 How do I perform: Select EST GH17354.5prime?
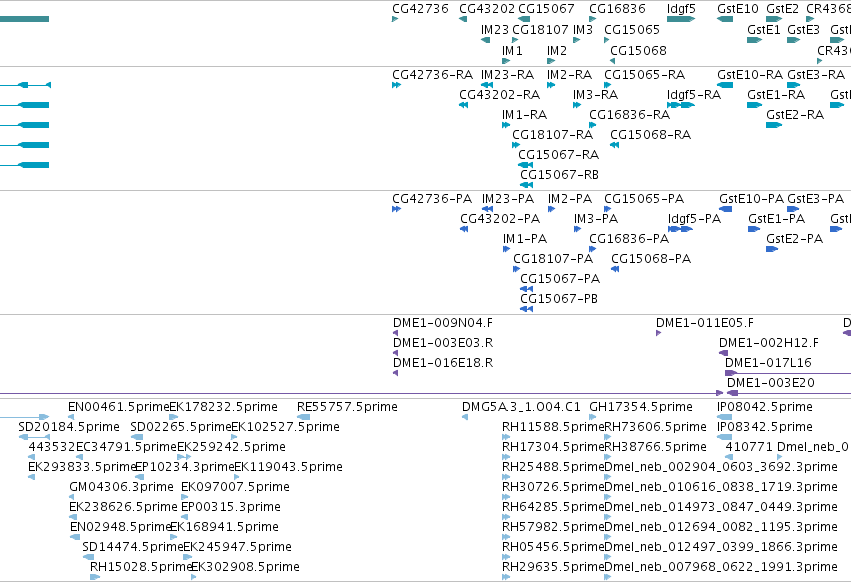click(x=641, y=407)
